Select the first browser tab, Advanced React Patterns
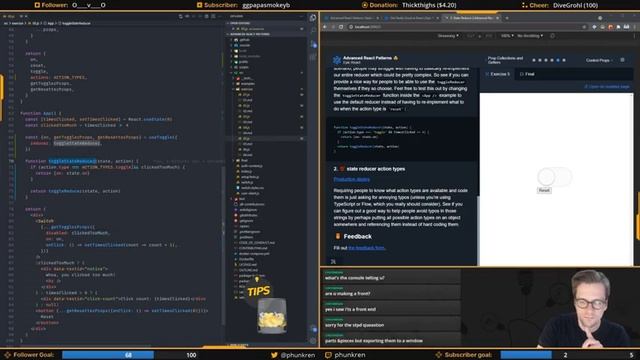Image resolution: width=640 pixels, height=360 pixels. [351, 18]
